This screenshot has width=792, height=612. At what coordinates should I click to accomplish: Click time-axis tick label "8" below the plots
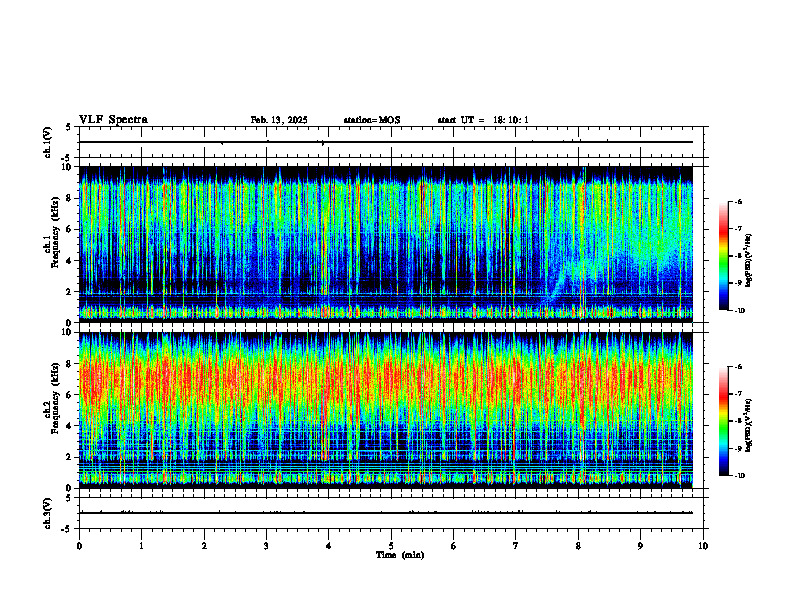click(x=578, y=546)
